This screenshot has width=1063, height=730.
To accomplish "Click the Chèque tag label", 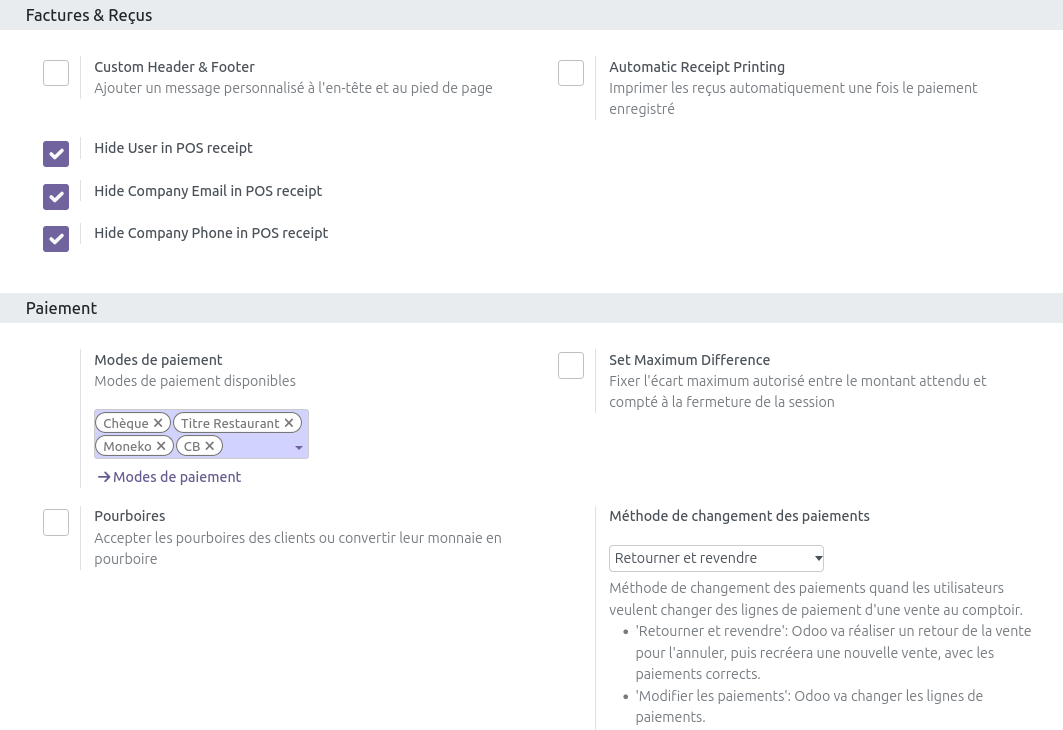I will [x=126, y=423].
